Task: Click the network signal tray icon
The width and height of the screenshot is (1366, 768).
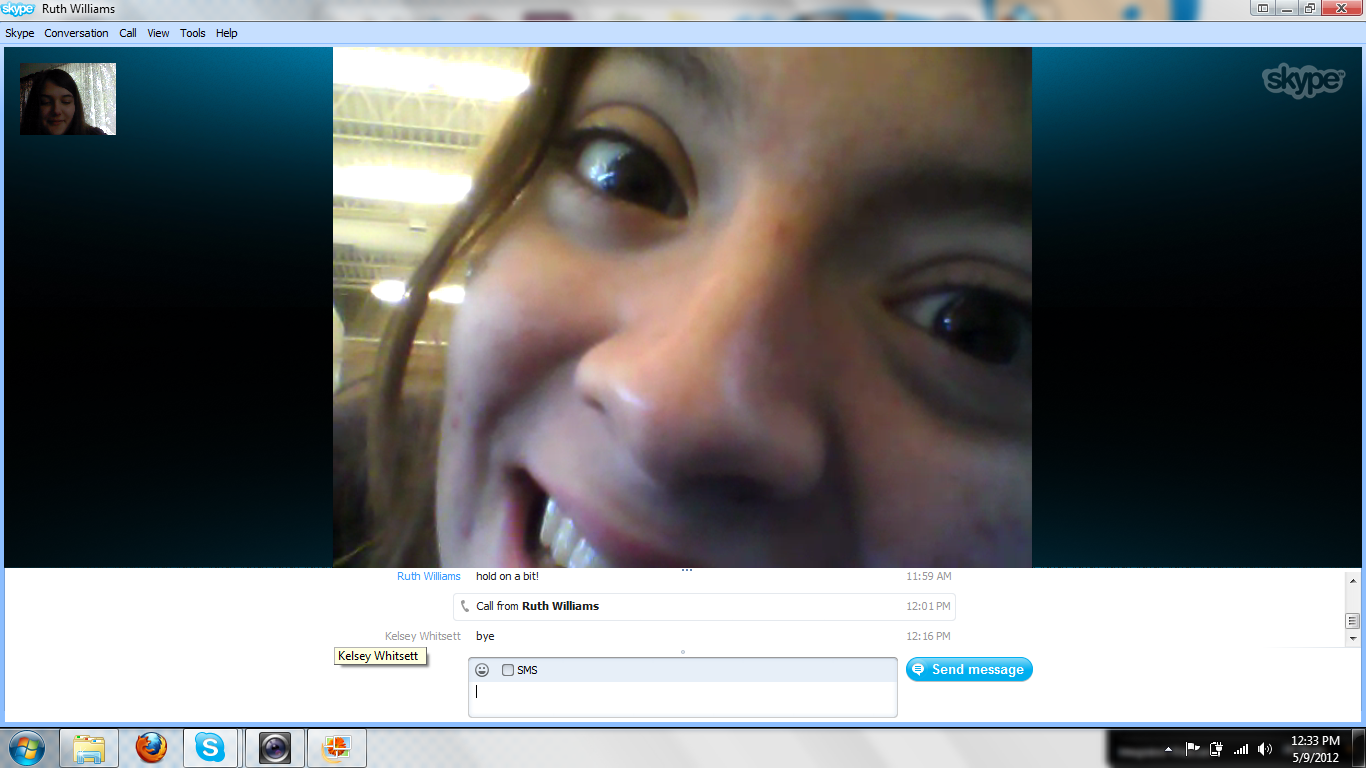Action: point(1241,749)
